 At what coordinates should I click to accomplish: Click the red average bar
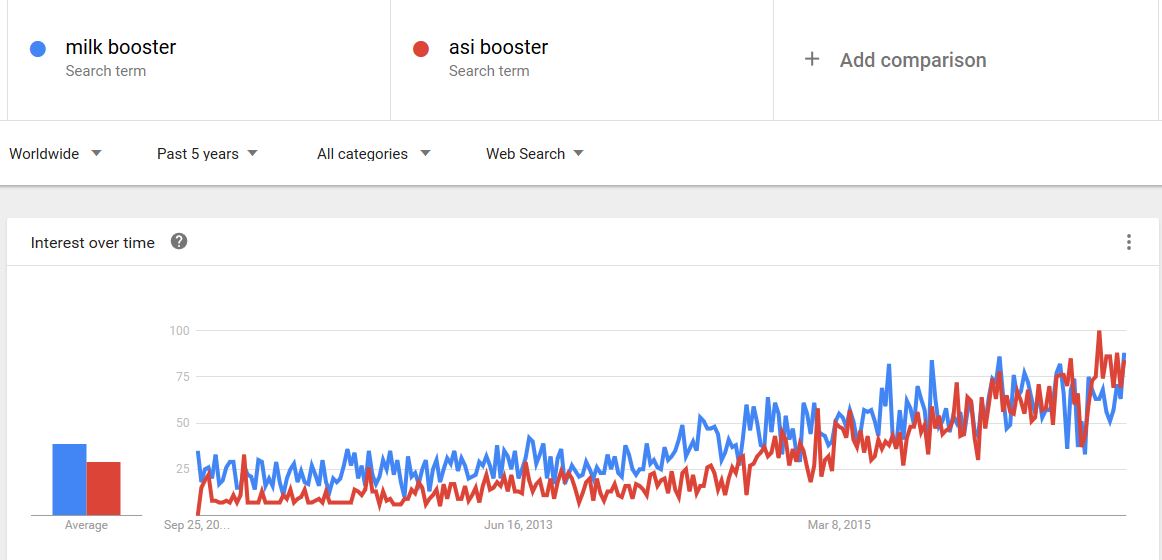pos(103,488)
